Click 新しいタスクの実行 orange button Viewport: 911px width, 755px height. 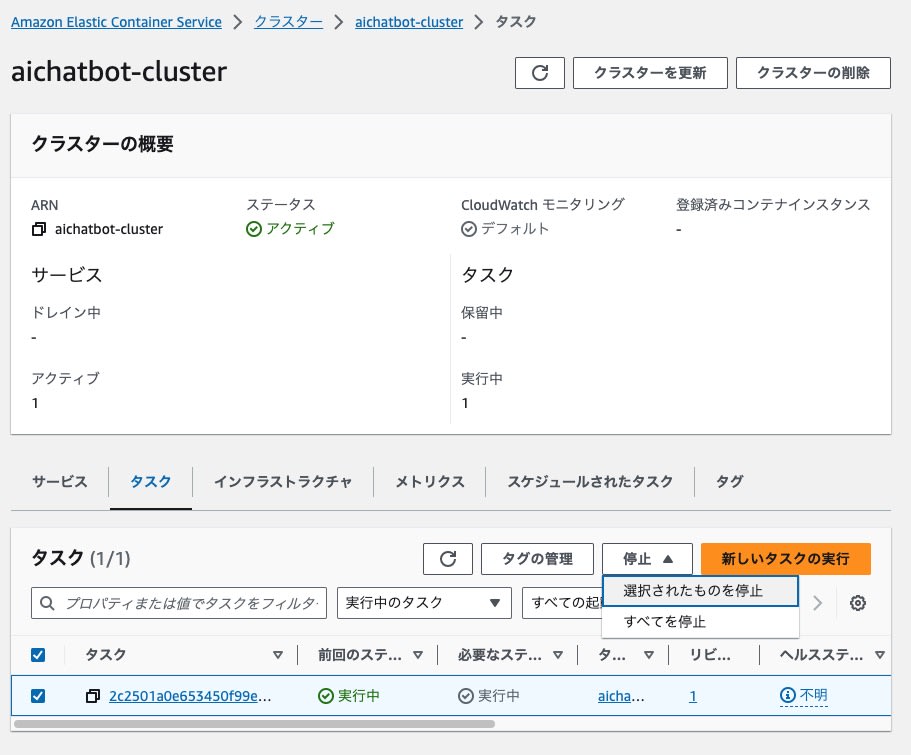pos(786,559)
